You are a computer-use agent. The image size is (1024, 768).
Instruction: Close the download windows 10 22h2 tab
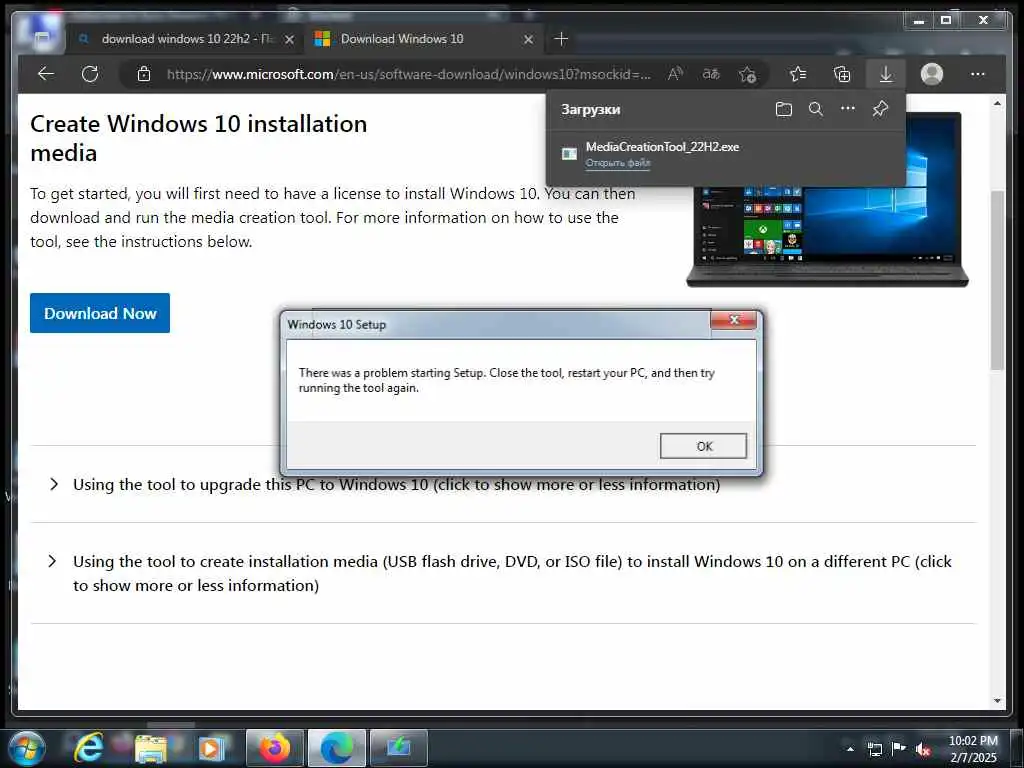(289, 40)
